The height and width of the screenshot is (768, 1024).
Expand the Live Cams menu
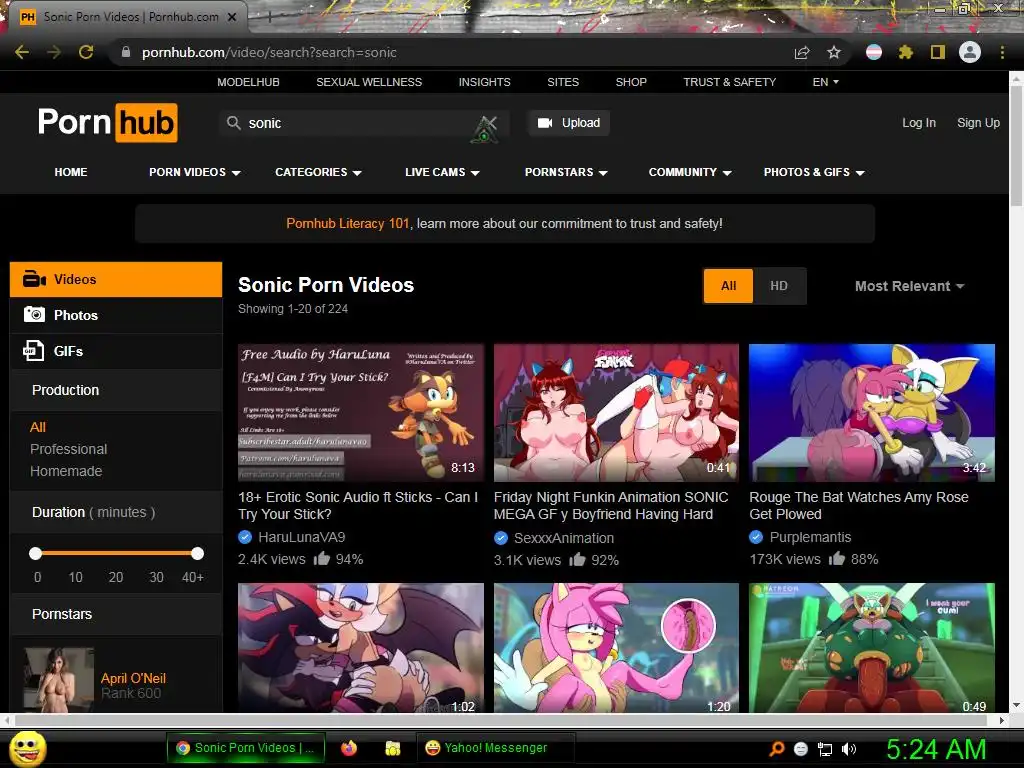pos(442,172)
